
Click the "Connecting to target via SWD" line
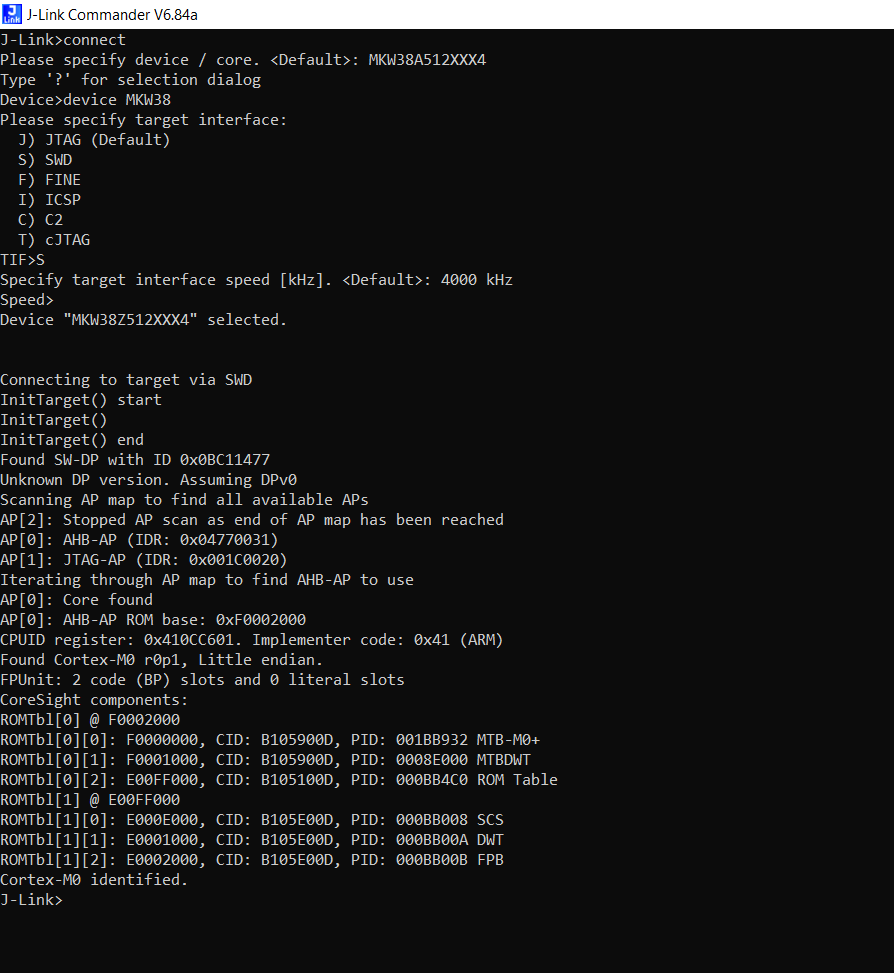pos(126,380)
